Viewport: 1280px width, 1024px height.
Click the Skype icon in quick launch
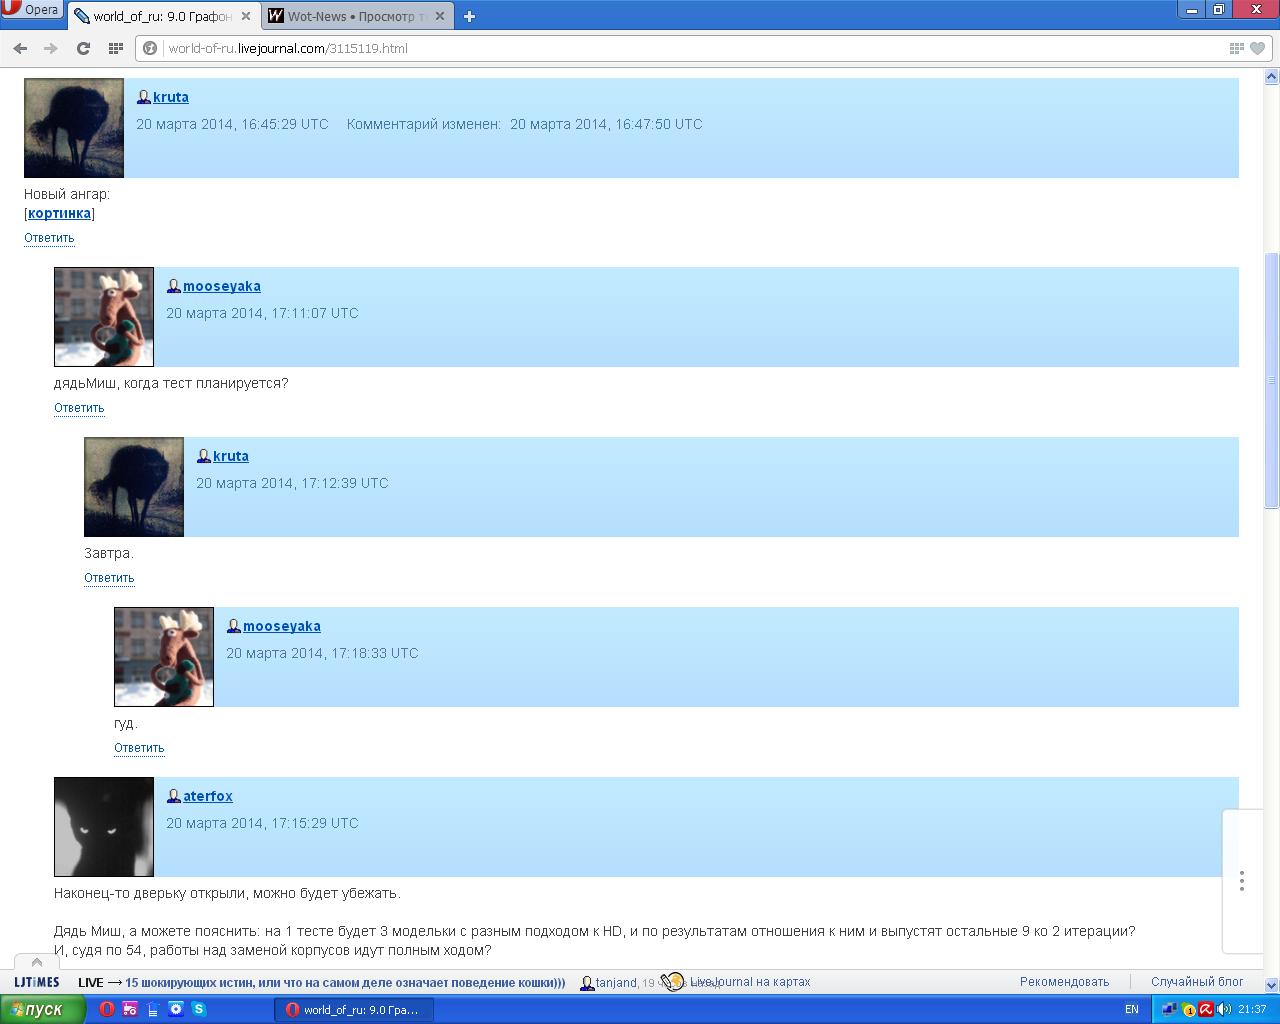[x=198, y=1009]
